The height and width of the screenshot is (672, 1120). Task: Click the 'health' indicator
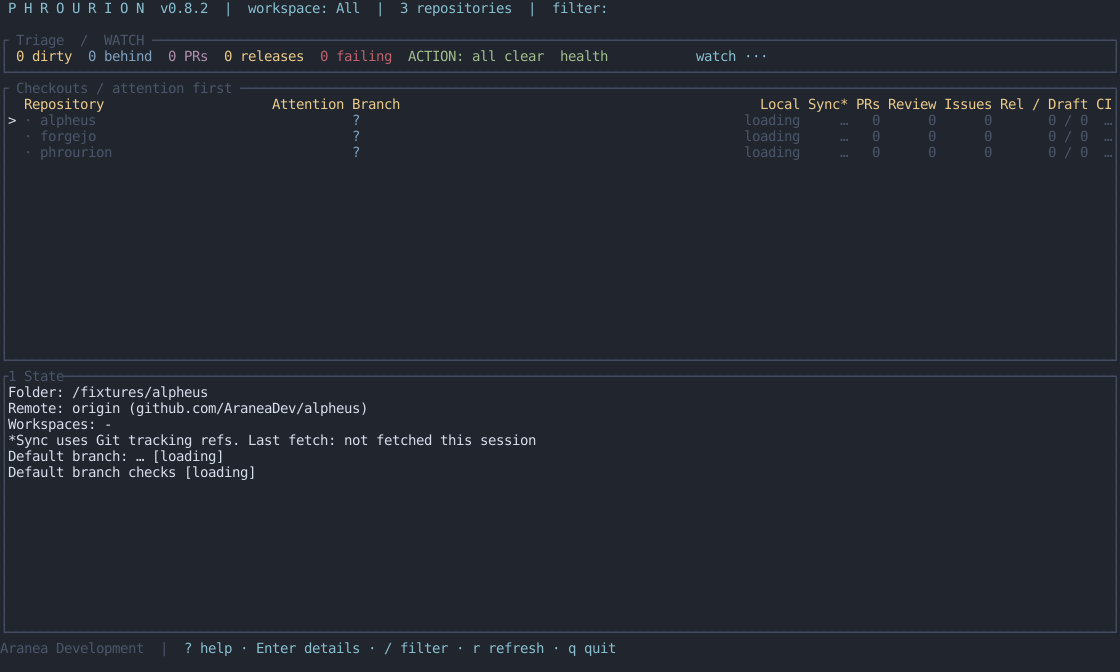pyautogui.click(x=584, y=56)
